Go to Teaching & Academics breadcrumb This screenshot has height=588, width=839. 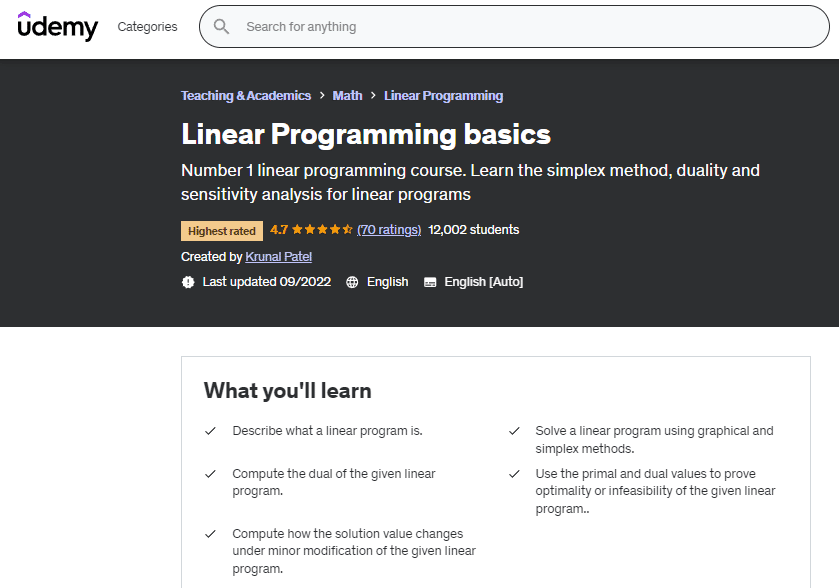246,96
